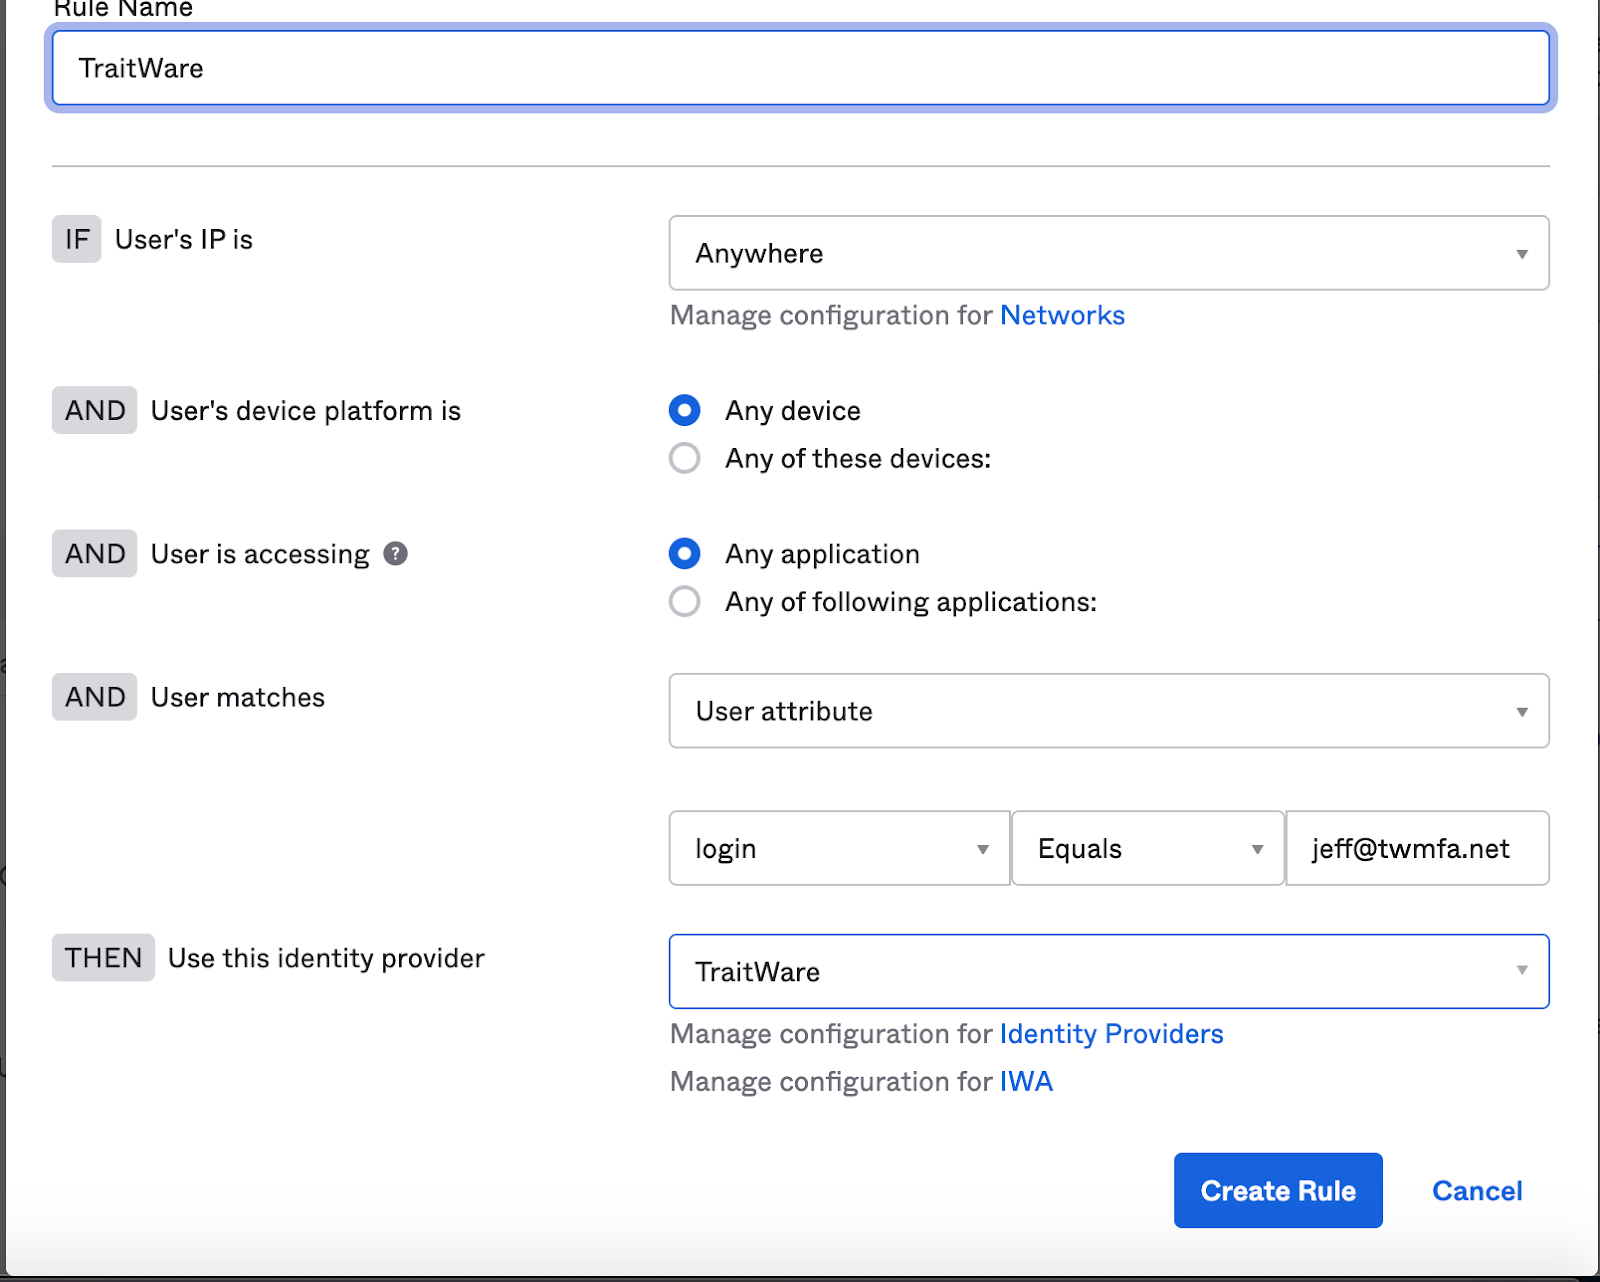Click the Rule Name field containing TraitWare
Screen dimensions: 1600x1282
pos(801,68)
